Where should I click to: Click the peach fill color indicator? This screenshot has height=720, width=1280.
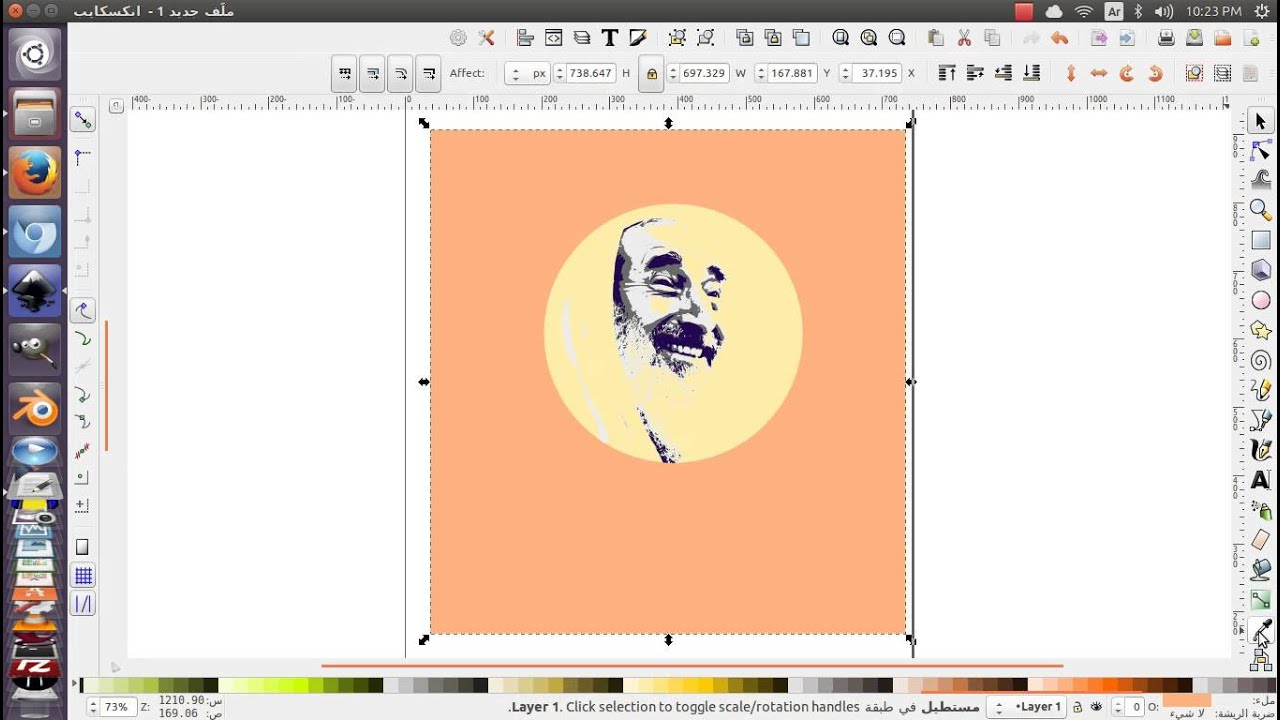click(1186, 701)
